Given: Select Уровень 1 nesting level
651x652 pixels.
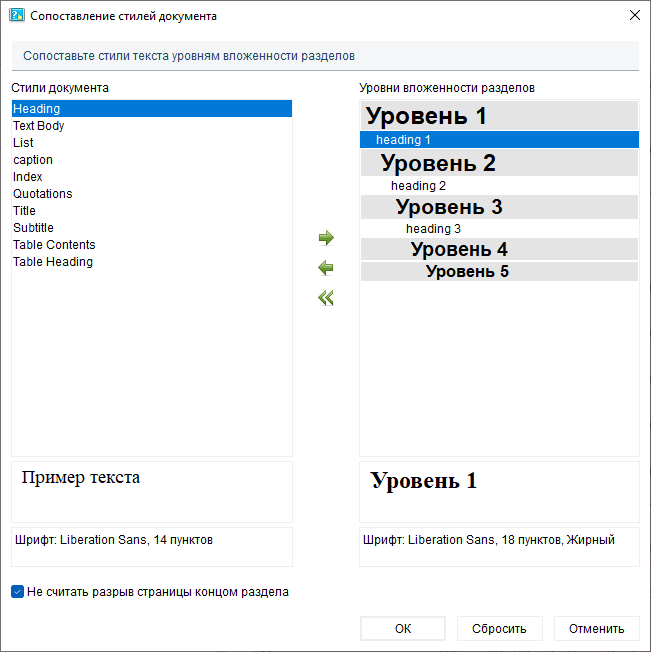Looking at the screenshot, I should pos(426,116).
